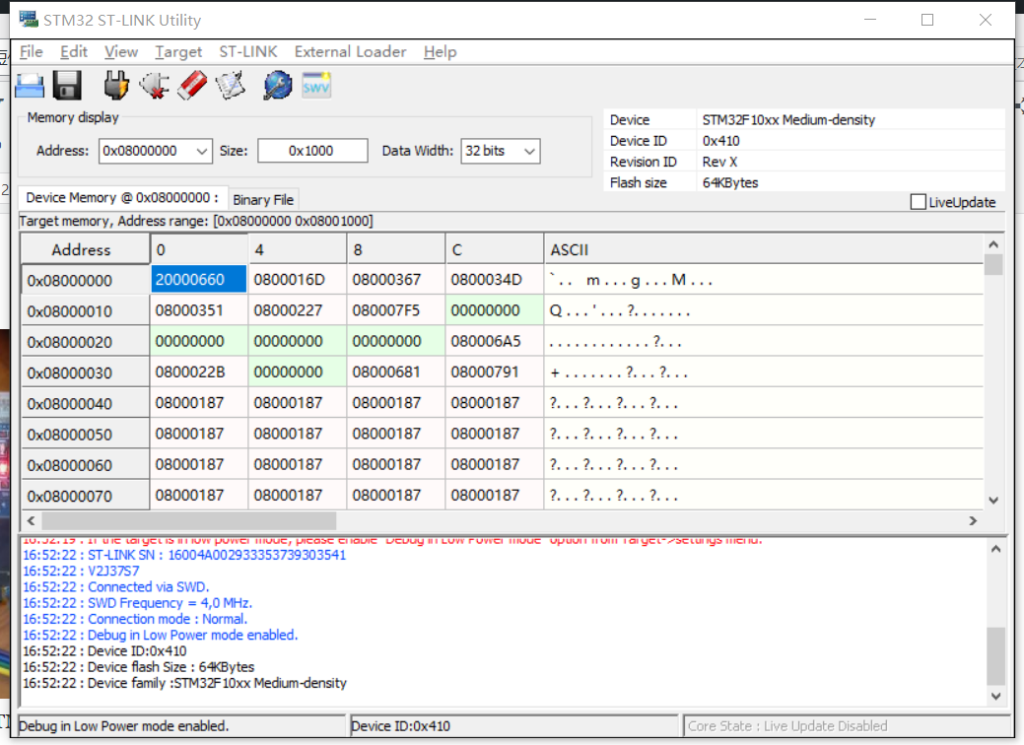Select memory cell 08000681
1024x745 pixels.
tap(396, 372)
